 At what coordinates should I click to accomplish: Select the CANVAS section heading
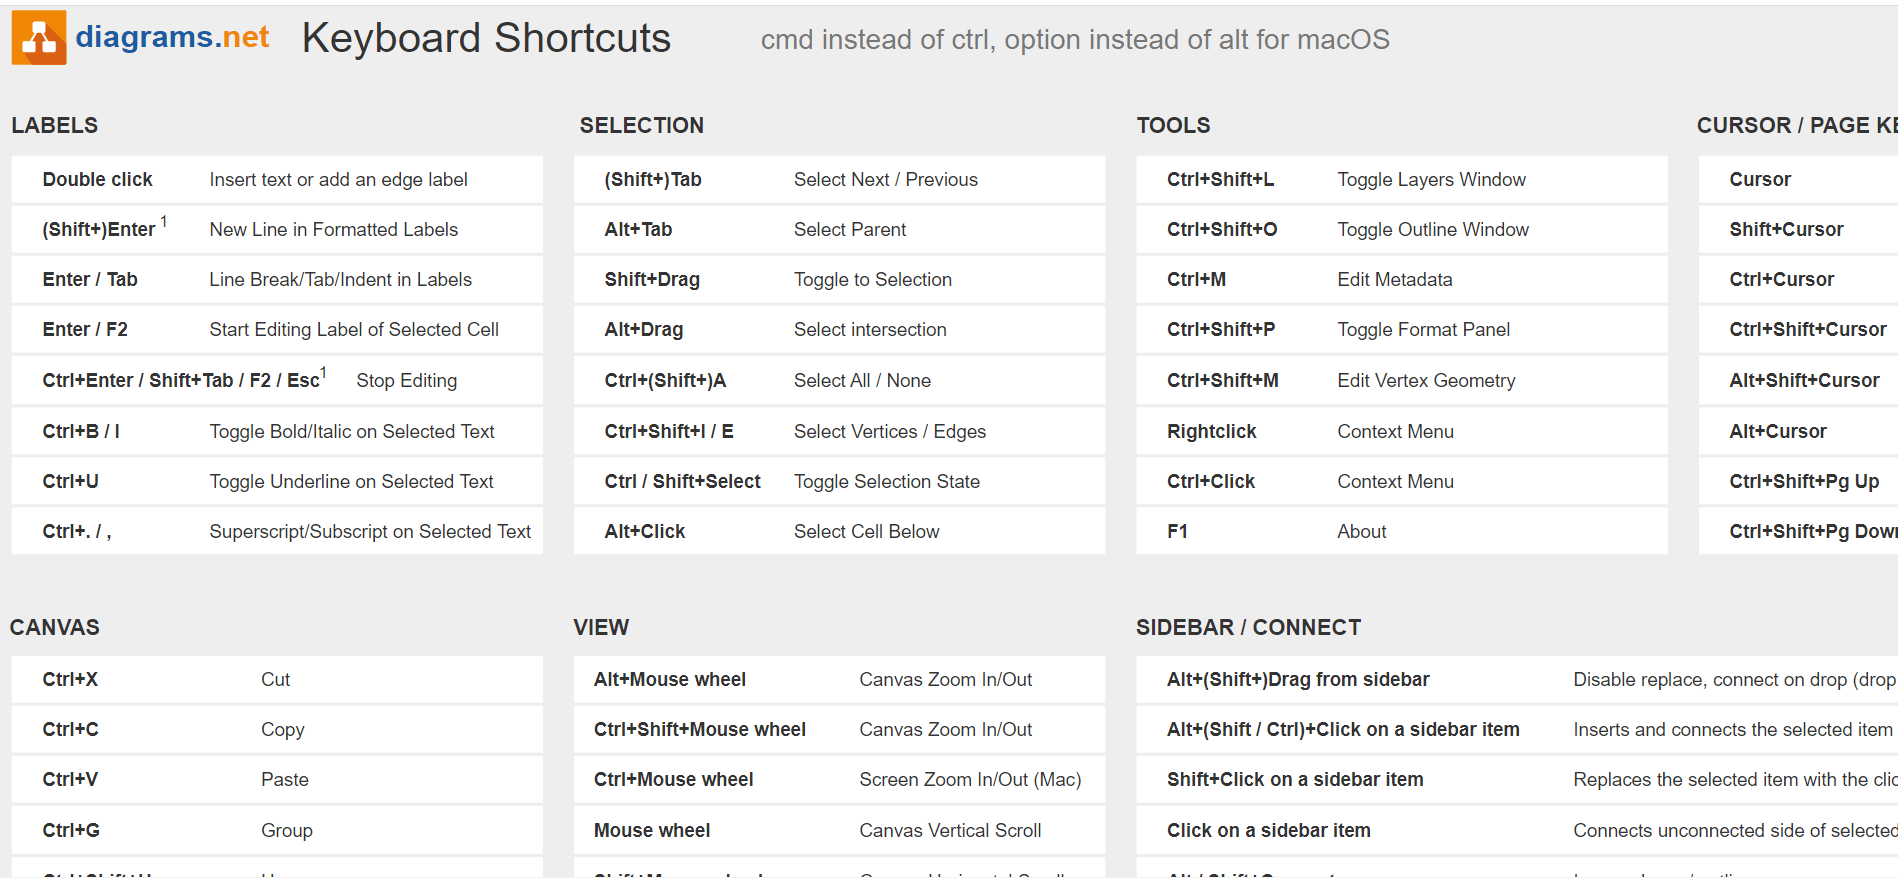[x=55, y=628]
